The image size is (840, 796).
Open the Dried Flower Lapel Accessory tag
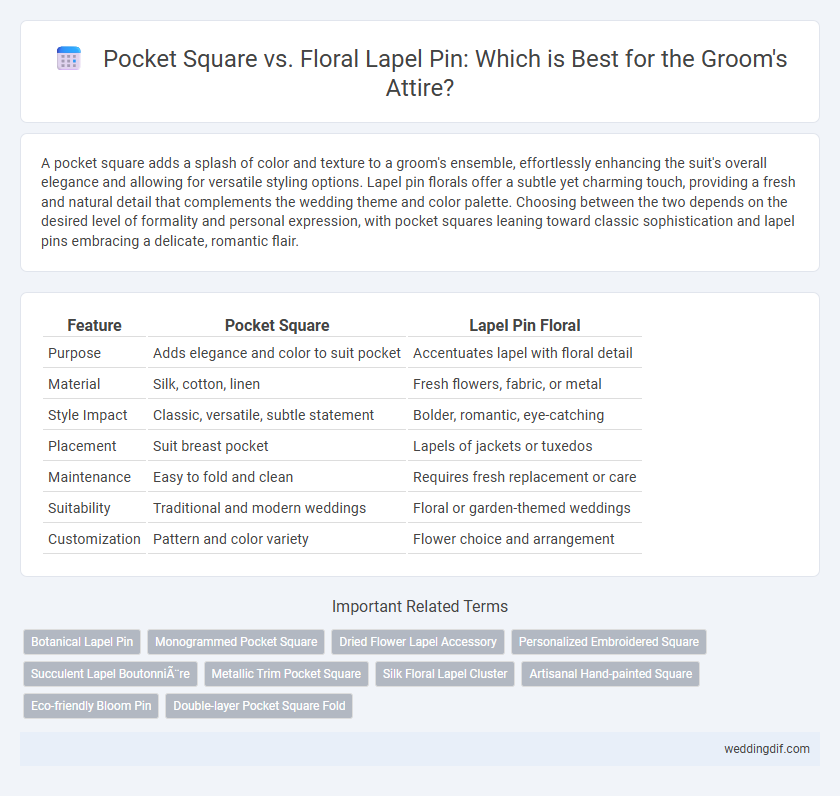(418, 642)
